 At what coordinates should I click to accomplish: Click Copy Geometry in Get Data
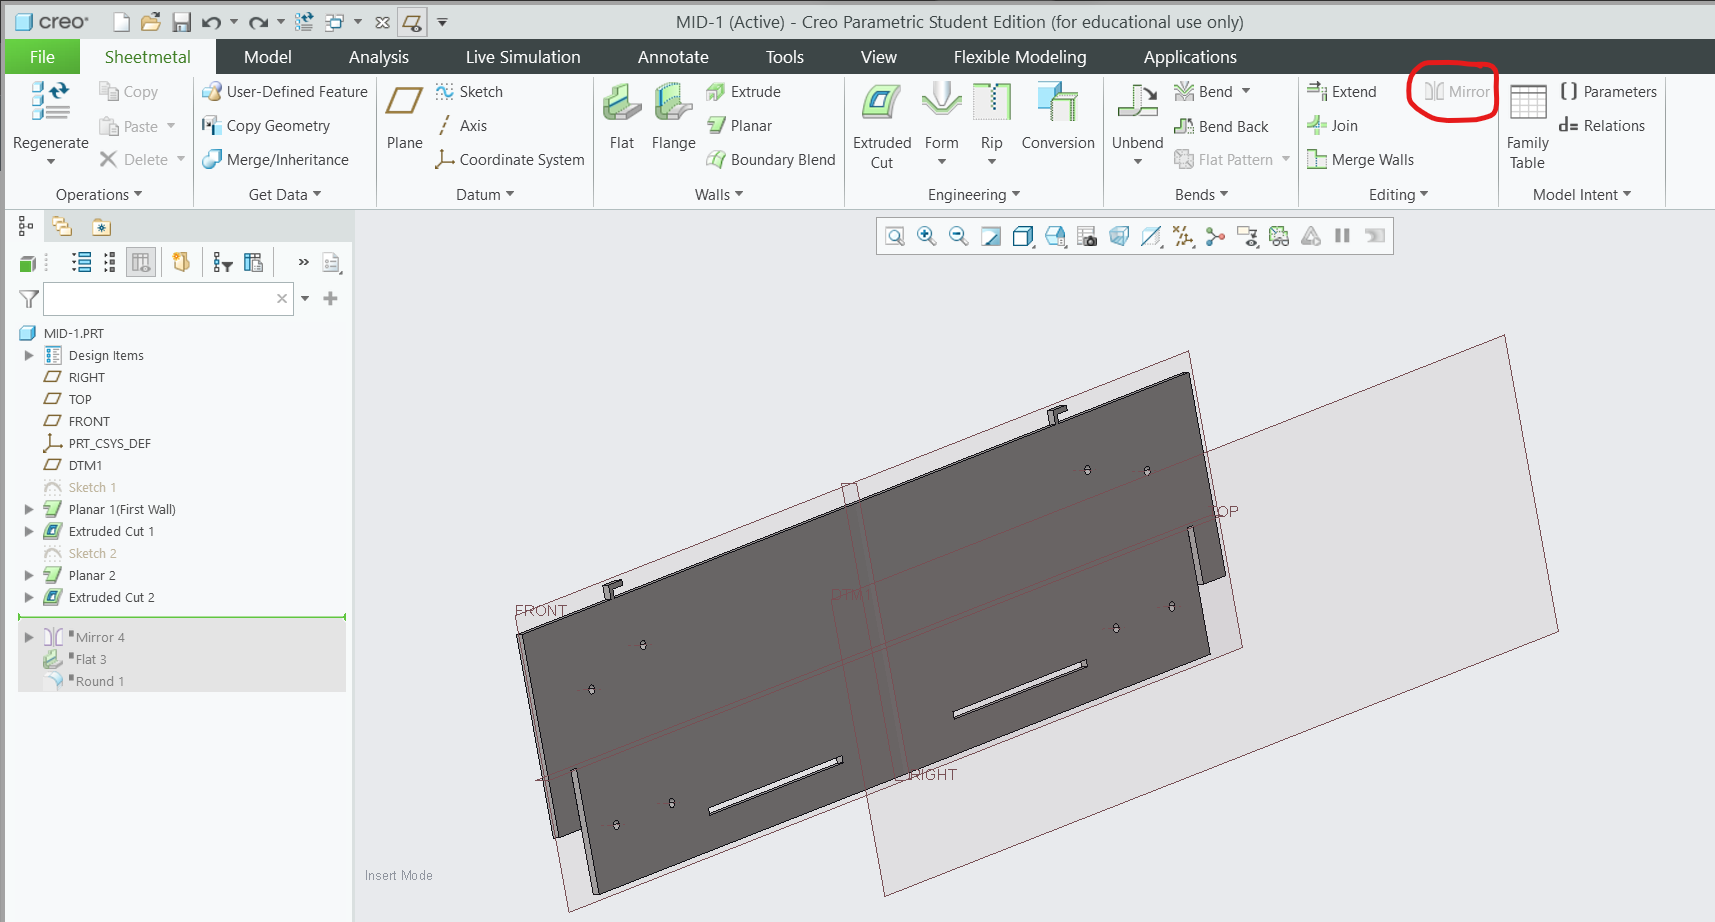click(x=277, y=125)
